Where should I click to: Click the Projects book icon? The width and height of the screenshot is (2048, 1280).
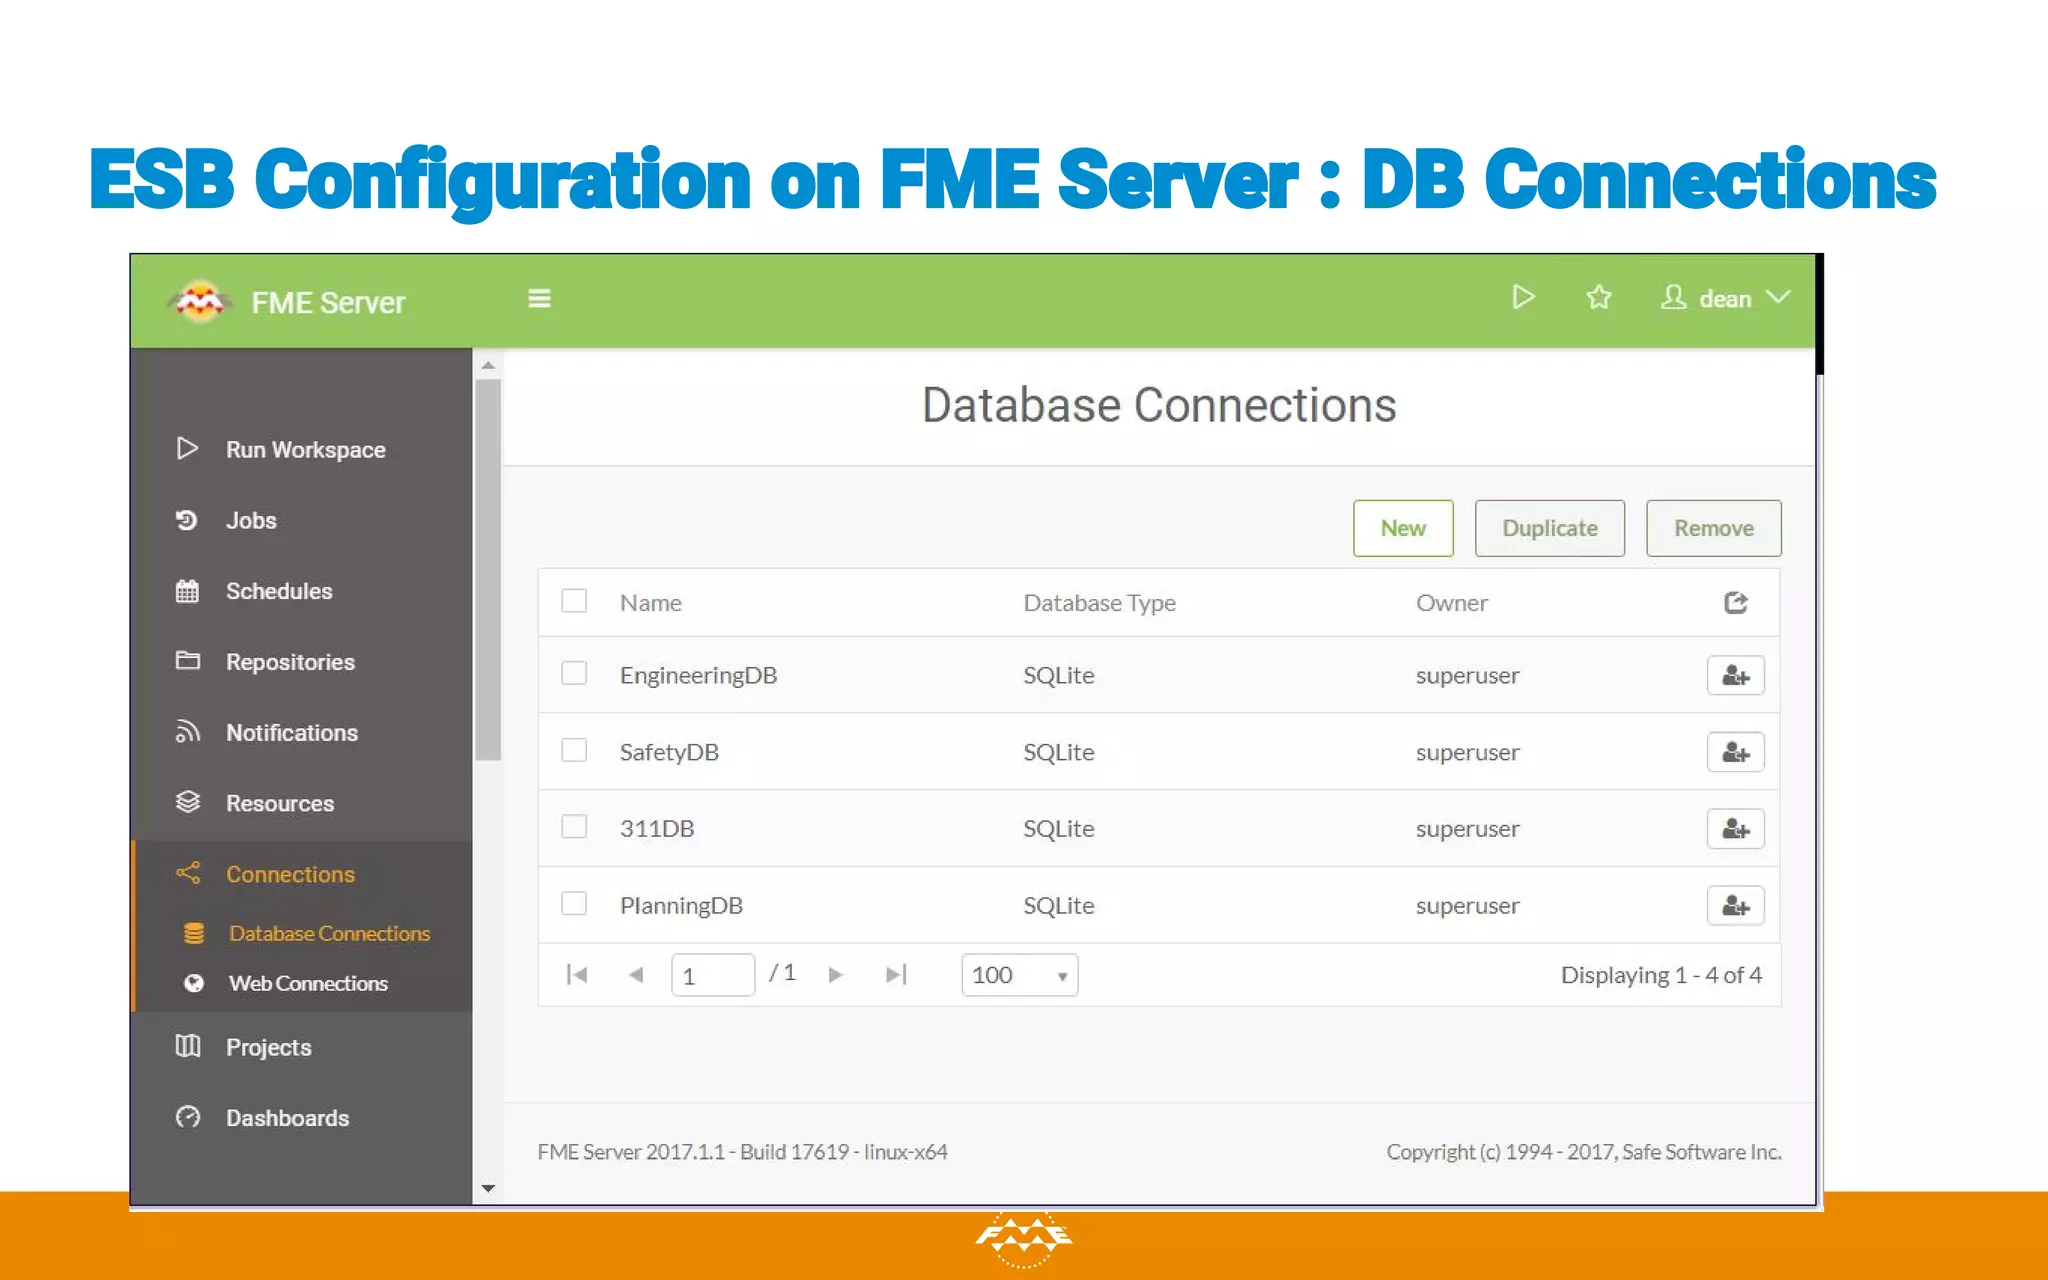pos(187,1046)
